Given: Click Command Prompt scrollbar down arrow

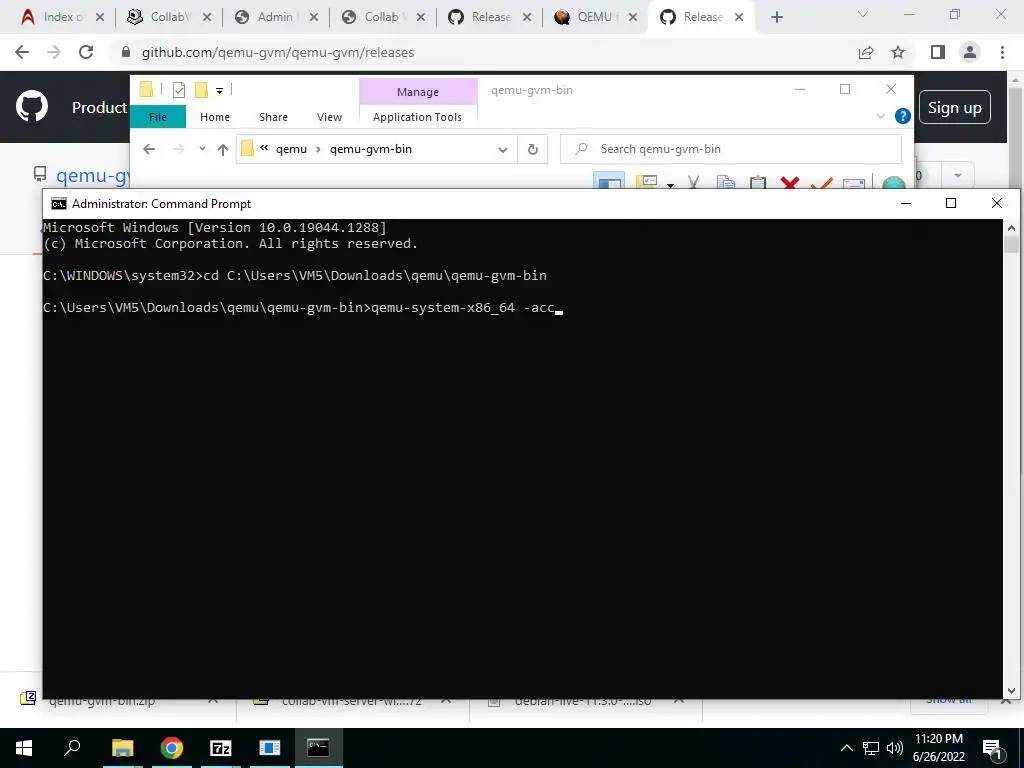Looking at the screenshot, I should click(x=1011, y=691).
